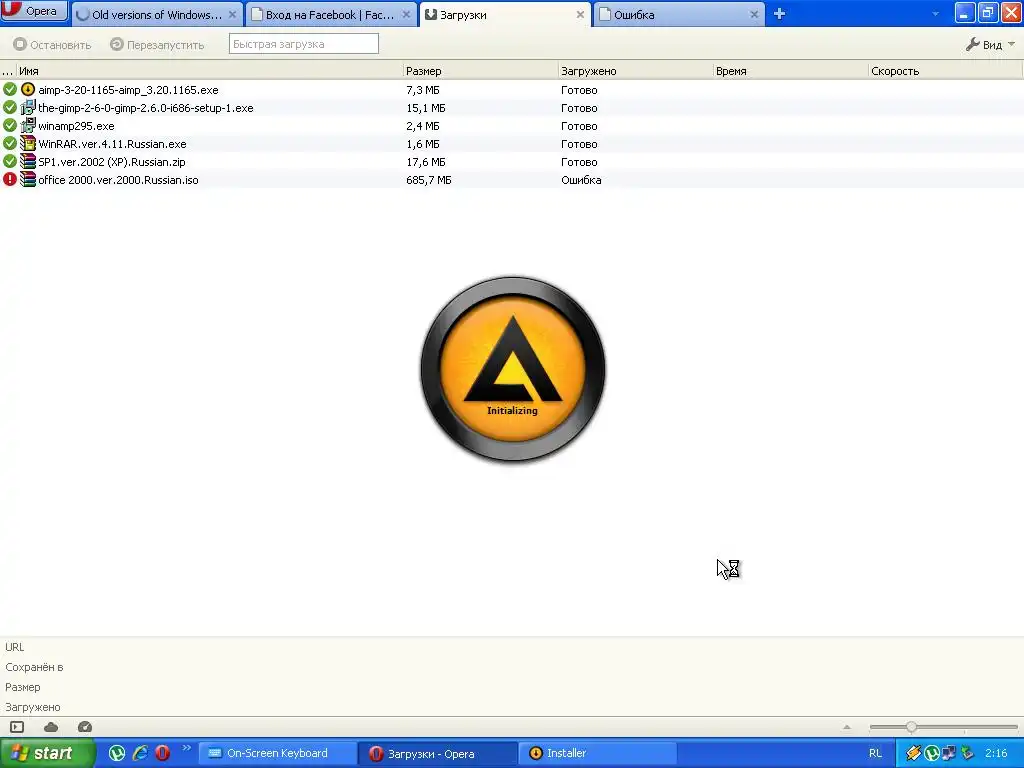Click the Opera Turbo speedometer icon
Screen dimensions: 1024x768
click(85, 727)
